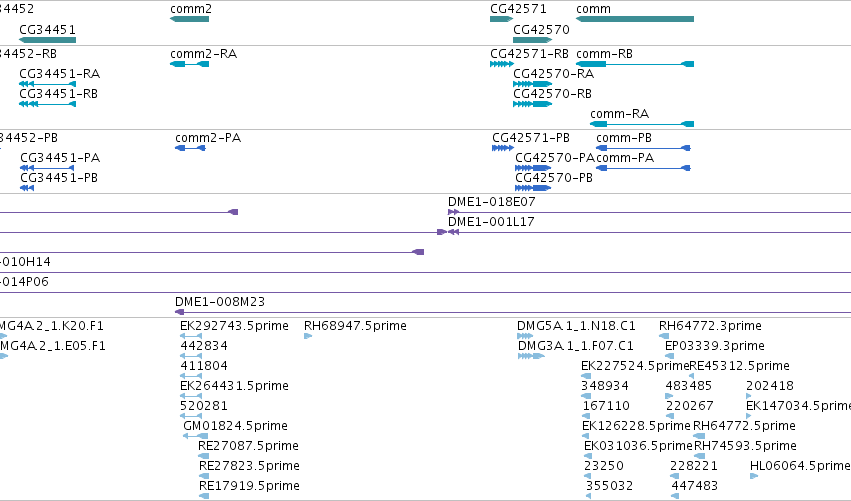Click the RE27823.5prime EST glyph
Screen dimensions: 851x501
(x=204, y=476)
